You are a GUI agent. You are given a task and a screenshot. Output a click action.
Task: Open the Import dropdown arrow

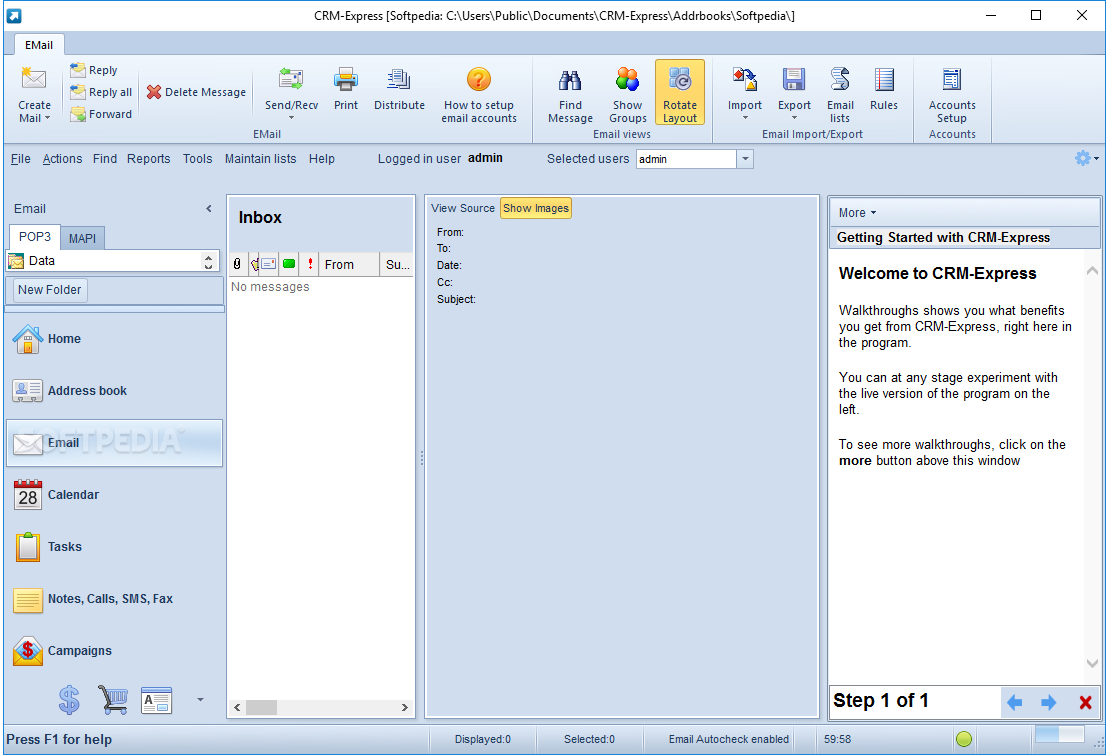tap(745, 118)
